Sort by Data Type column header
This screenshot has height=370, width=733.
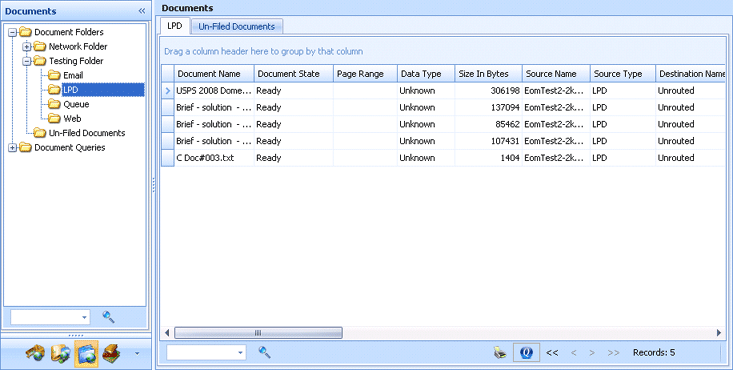coord(426,74)
